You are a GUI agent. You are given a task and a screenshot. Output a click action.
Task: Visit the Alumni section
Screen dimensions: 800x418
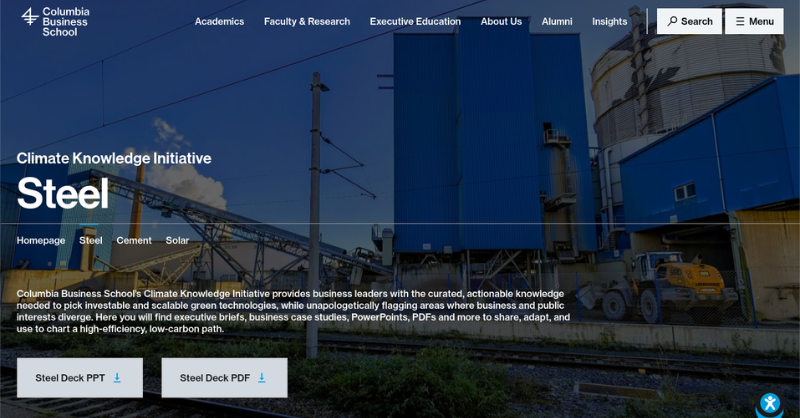pos(557,21)
